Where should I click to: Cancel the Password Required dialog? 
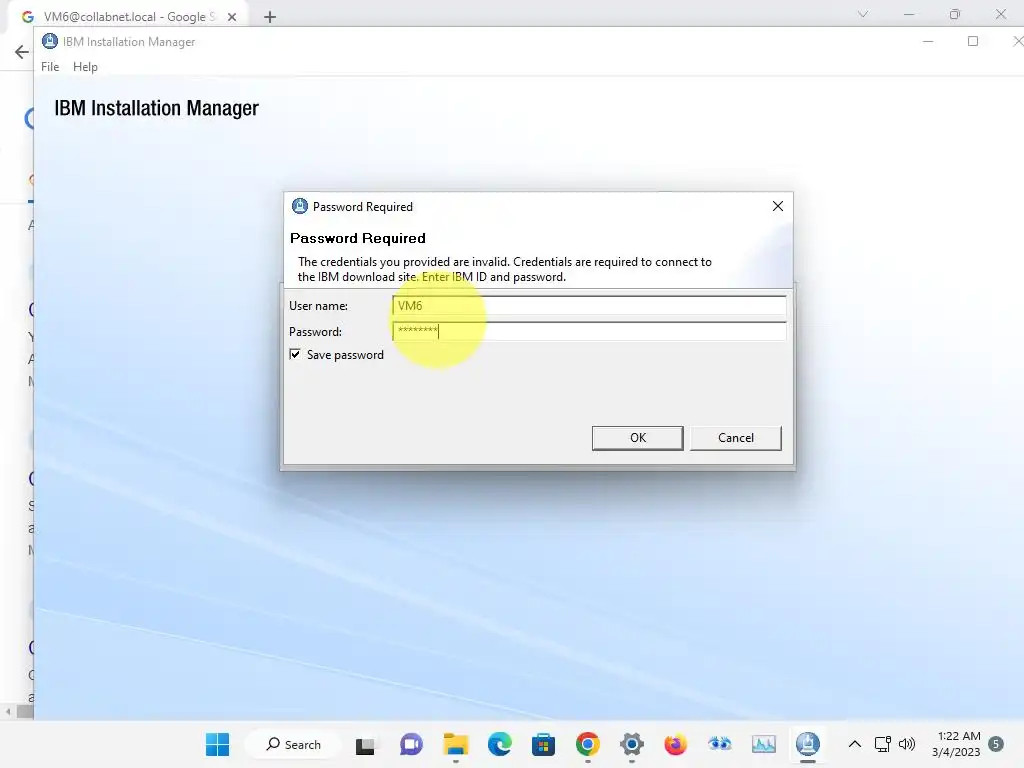[735, 438]
